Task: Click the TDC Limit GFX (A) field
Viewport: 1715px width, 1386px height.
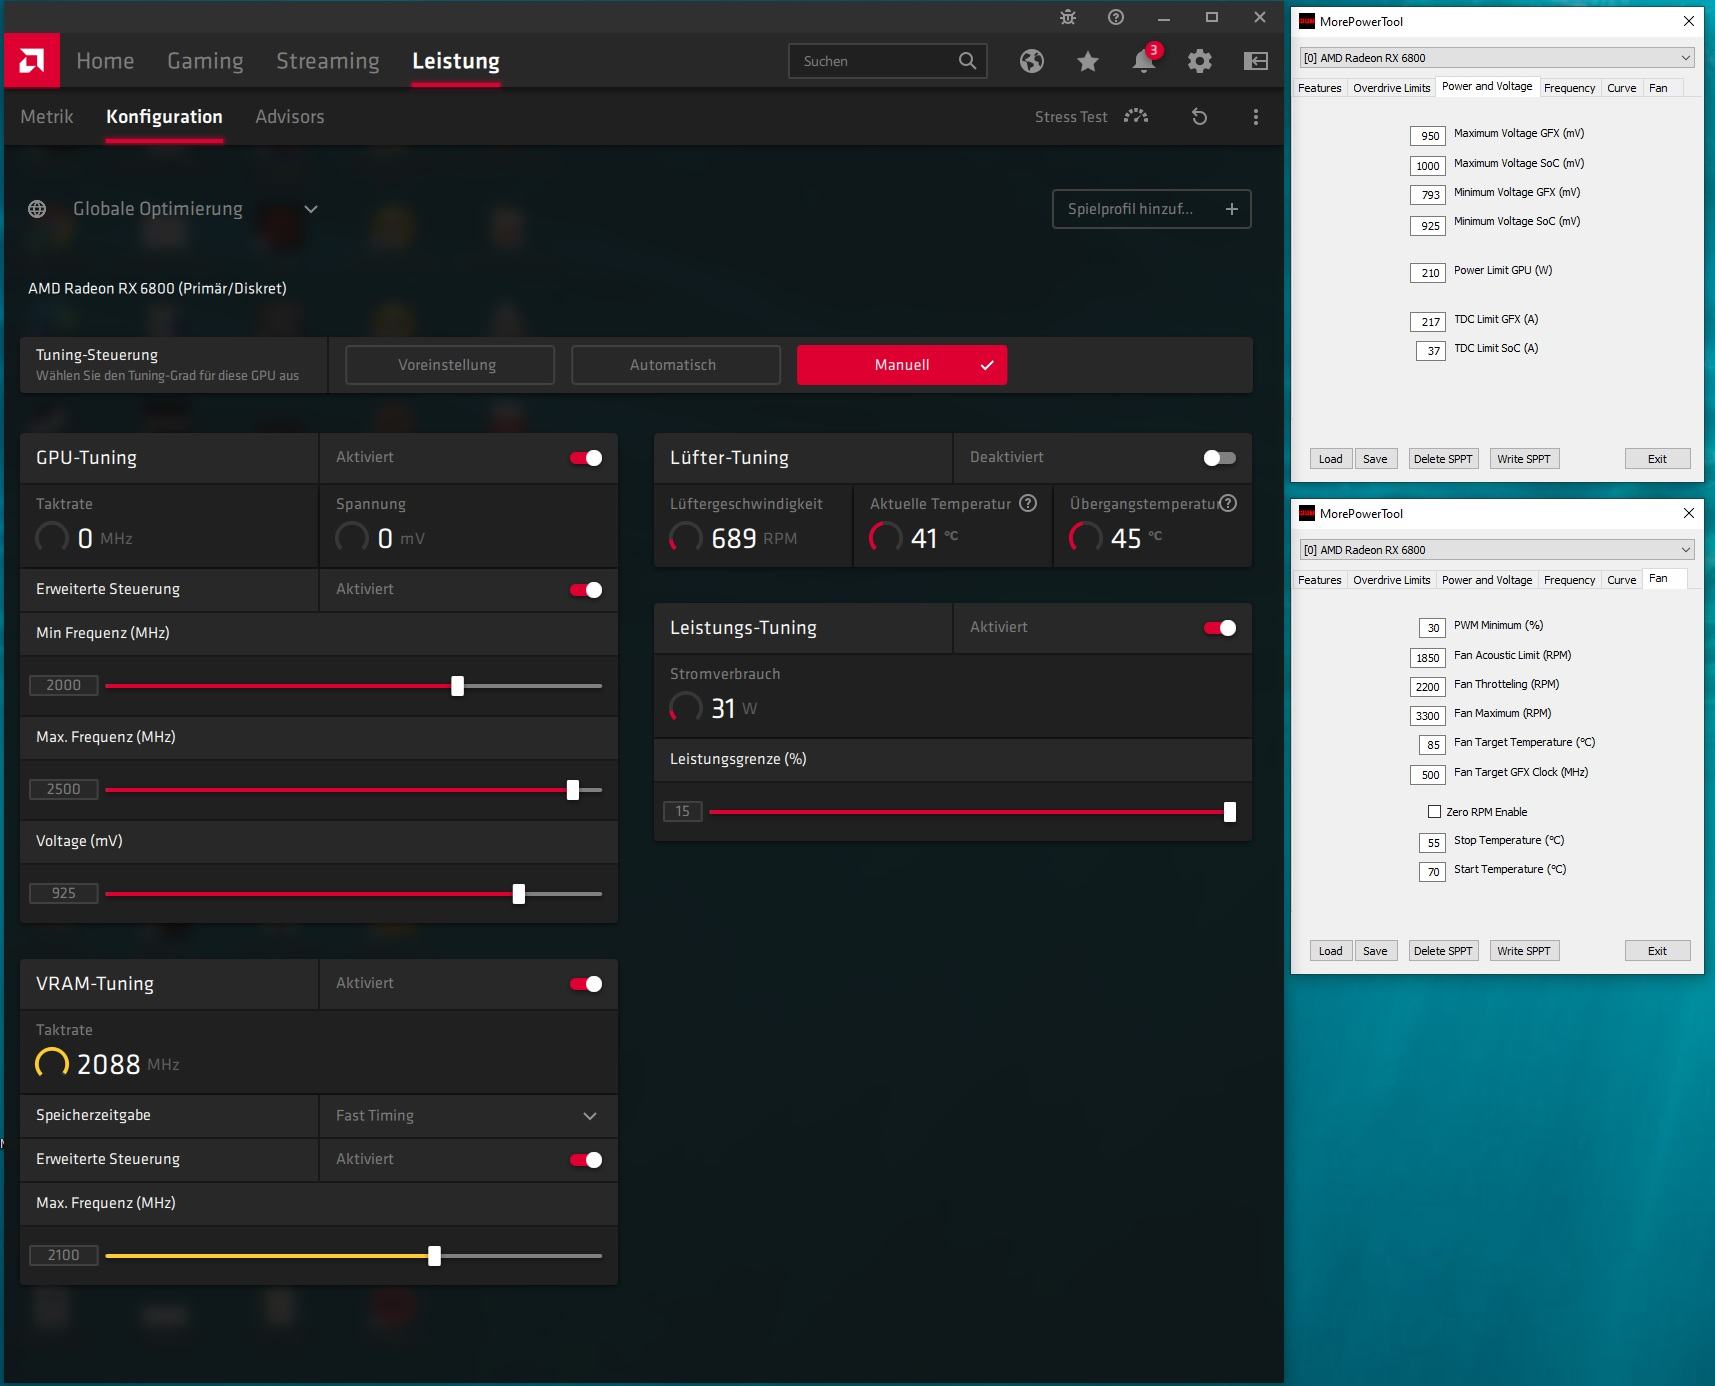Action: 1428,322
